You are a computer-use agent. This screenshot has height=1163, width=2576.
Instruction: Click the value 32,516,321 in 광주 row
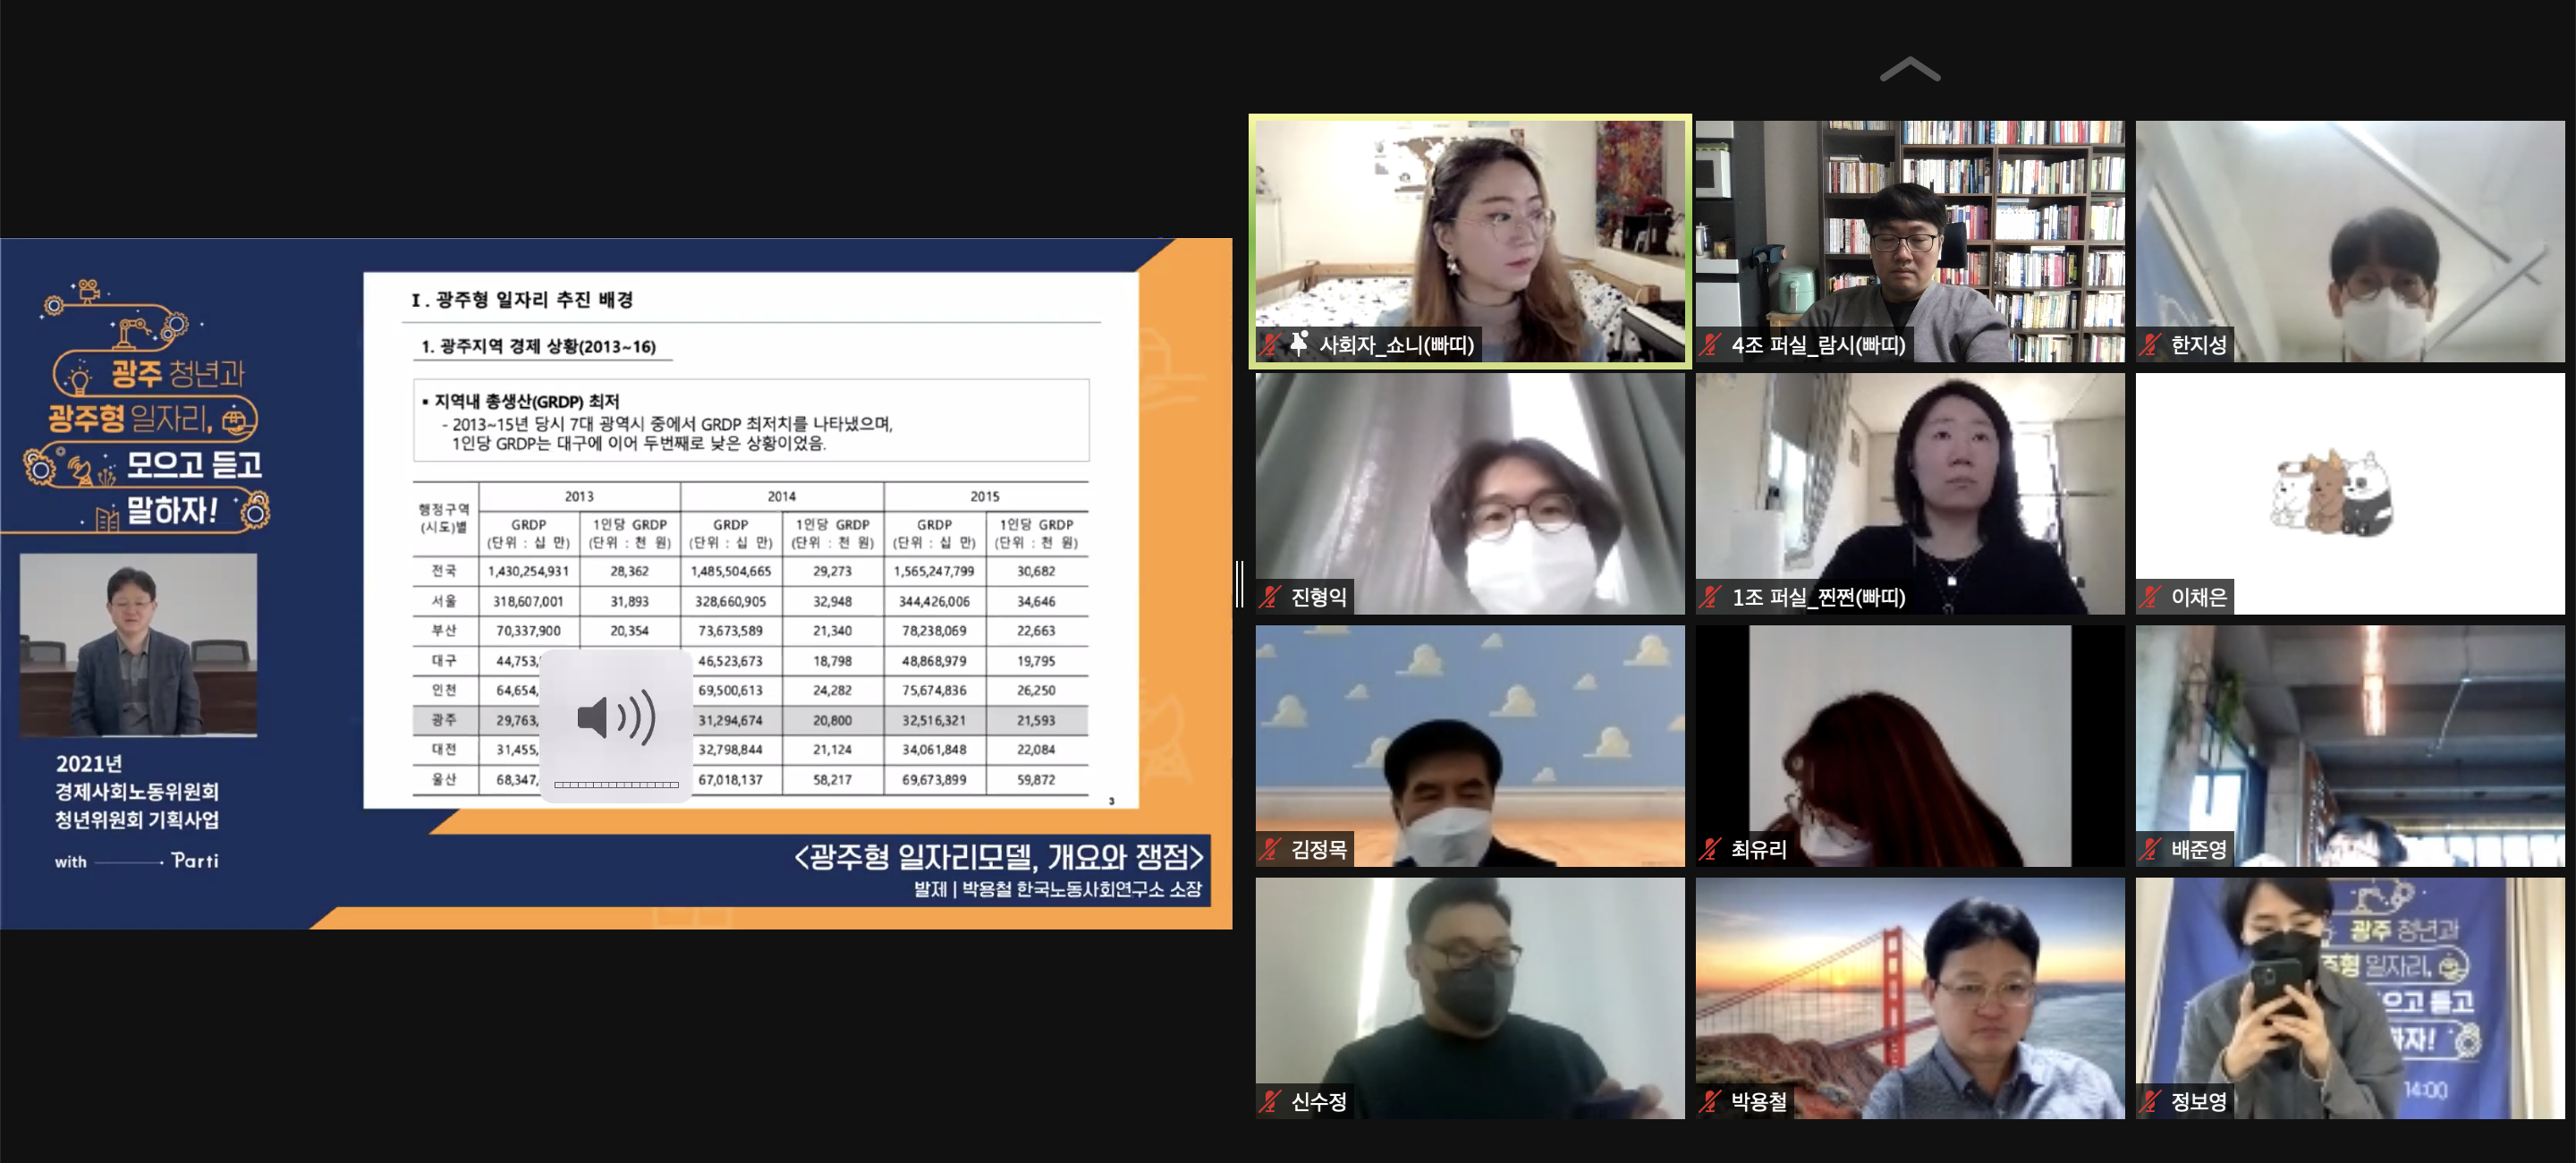(934, 720)
